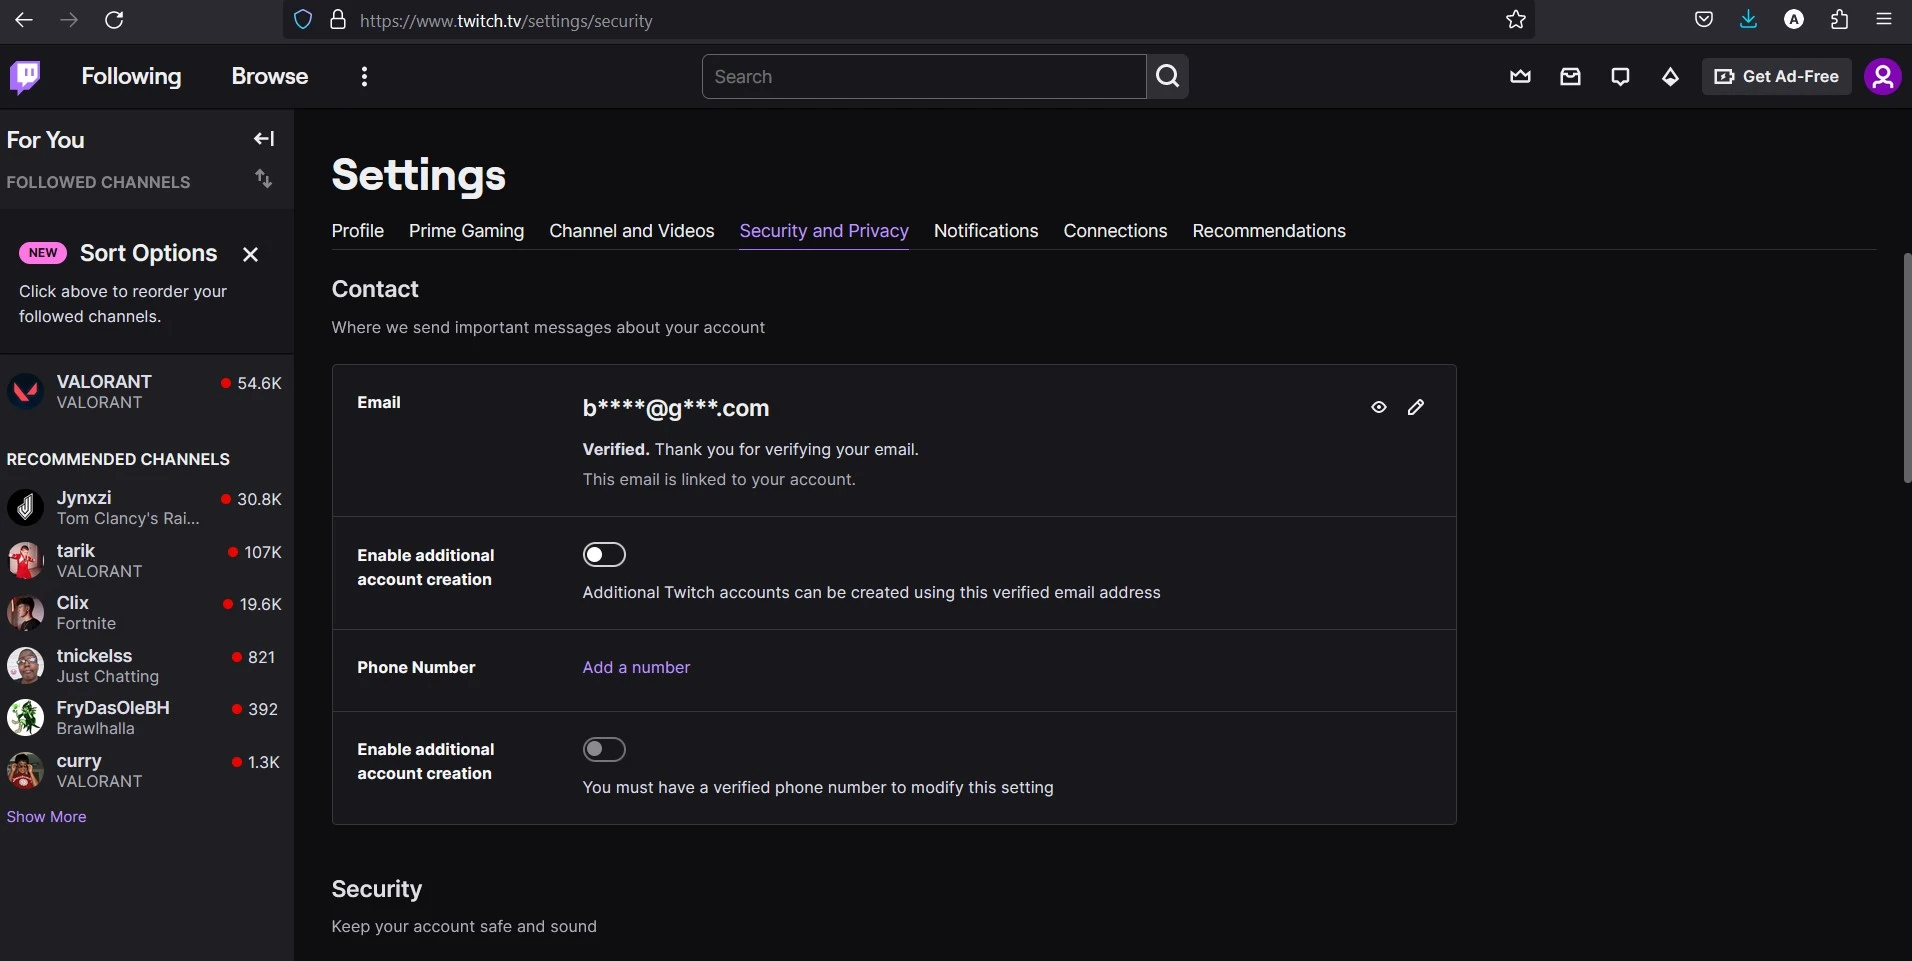Open tarik recommended channel
The image size is (1912, 961).
[x=147, y=561]
